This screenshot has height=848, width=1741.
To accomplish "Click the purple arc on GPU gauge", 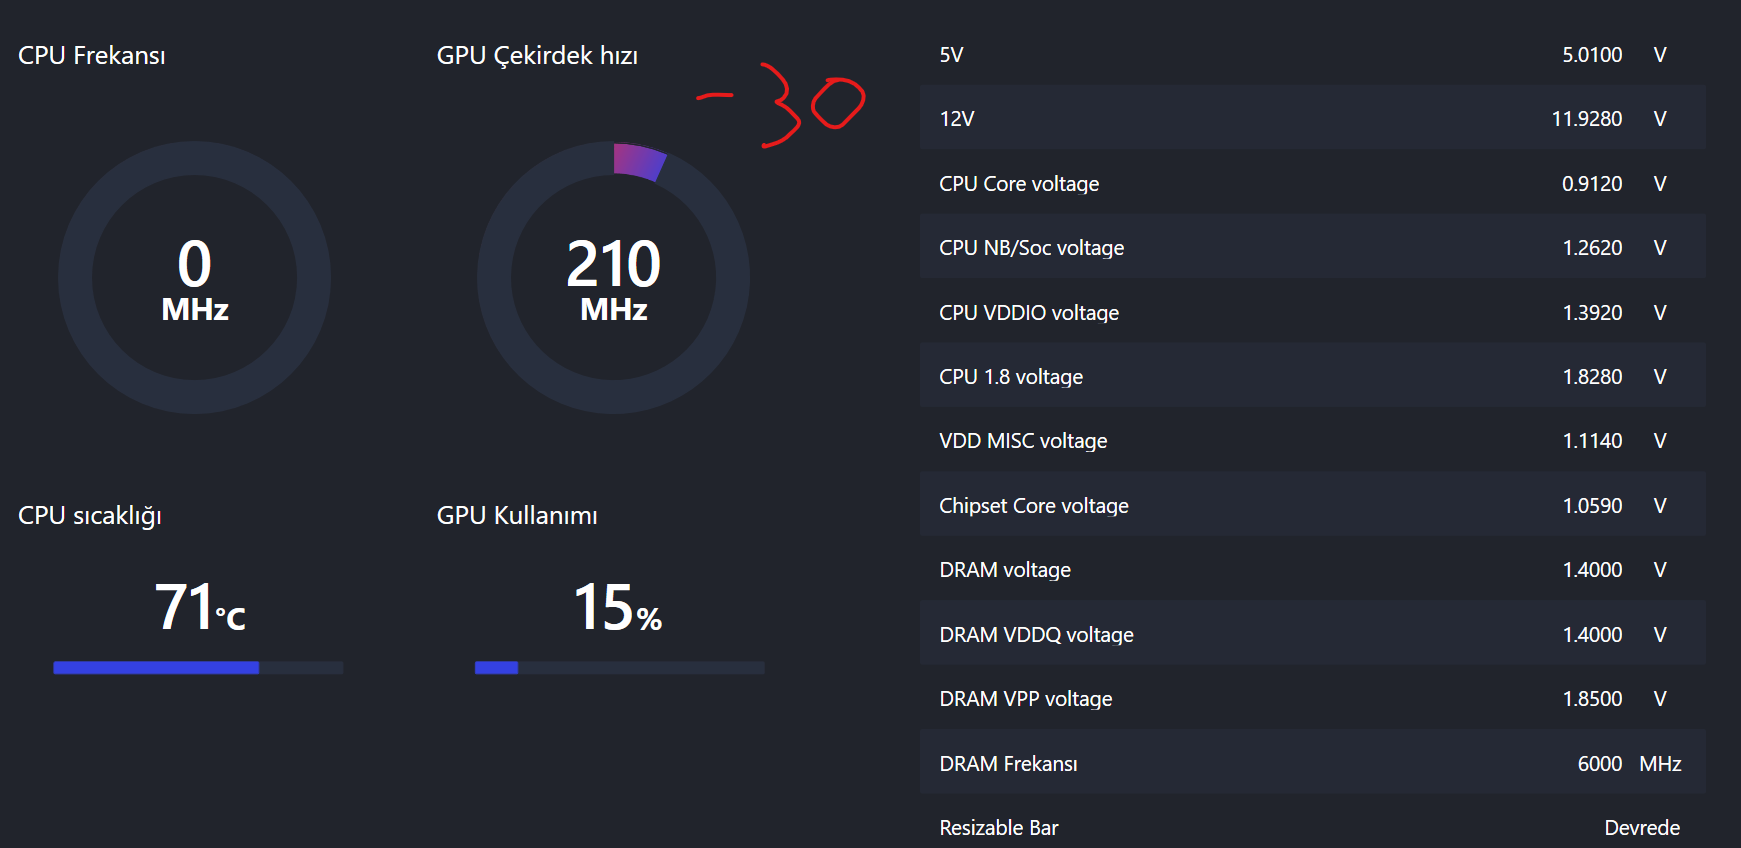I will (x=638, y=161).
